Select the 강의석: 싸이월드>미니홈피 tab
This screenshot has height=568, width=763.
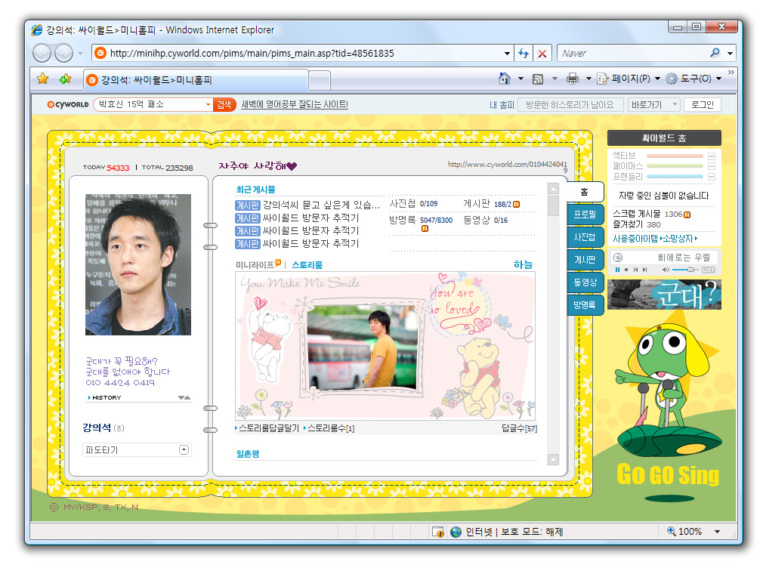[x=196, y=80]
